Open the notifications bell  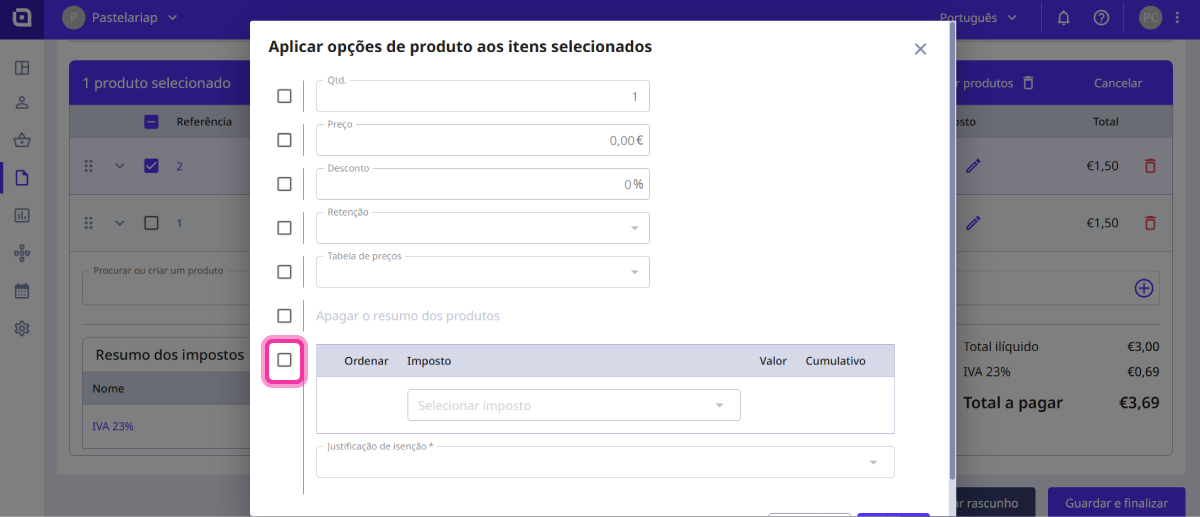(1064, 18)
